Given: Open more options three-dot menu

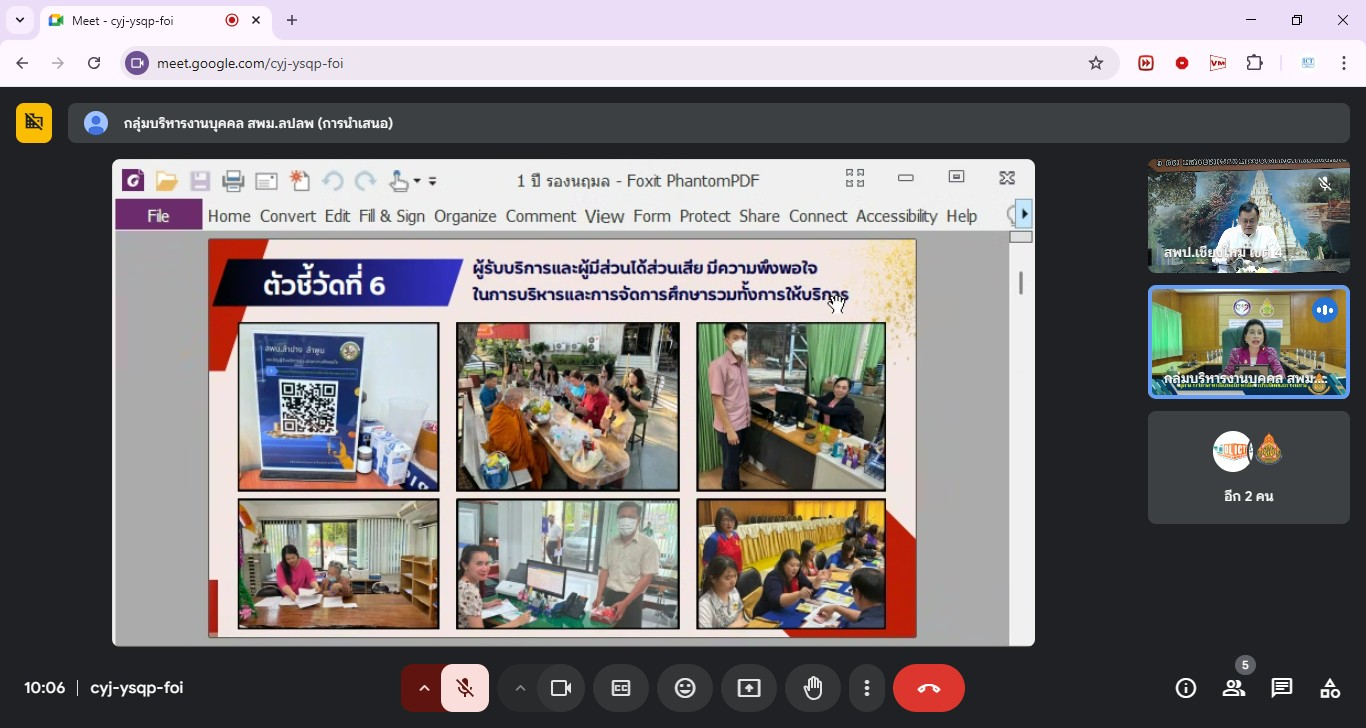Looking at the screenshot, I should (867, 688).
